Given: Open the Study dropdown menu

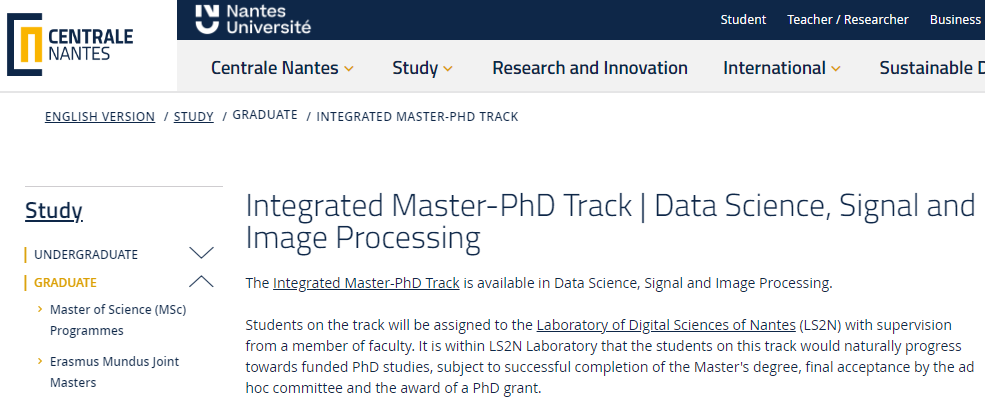Looking at the screenshot, I should pos(422,68).
